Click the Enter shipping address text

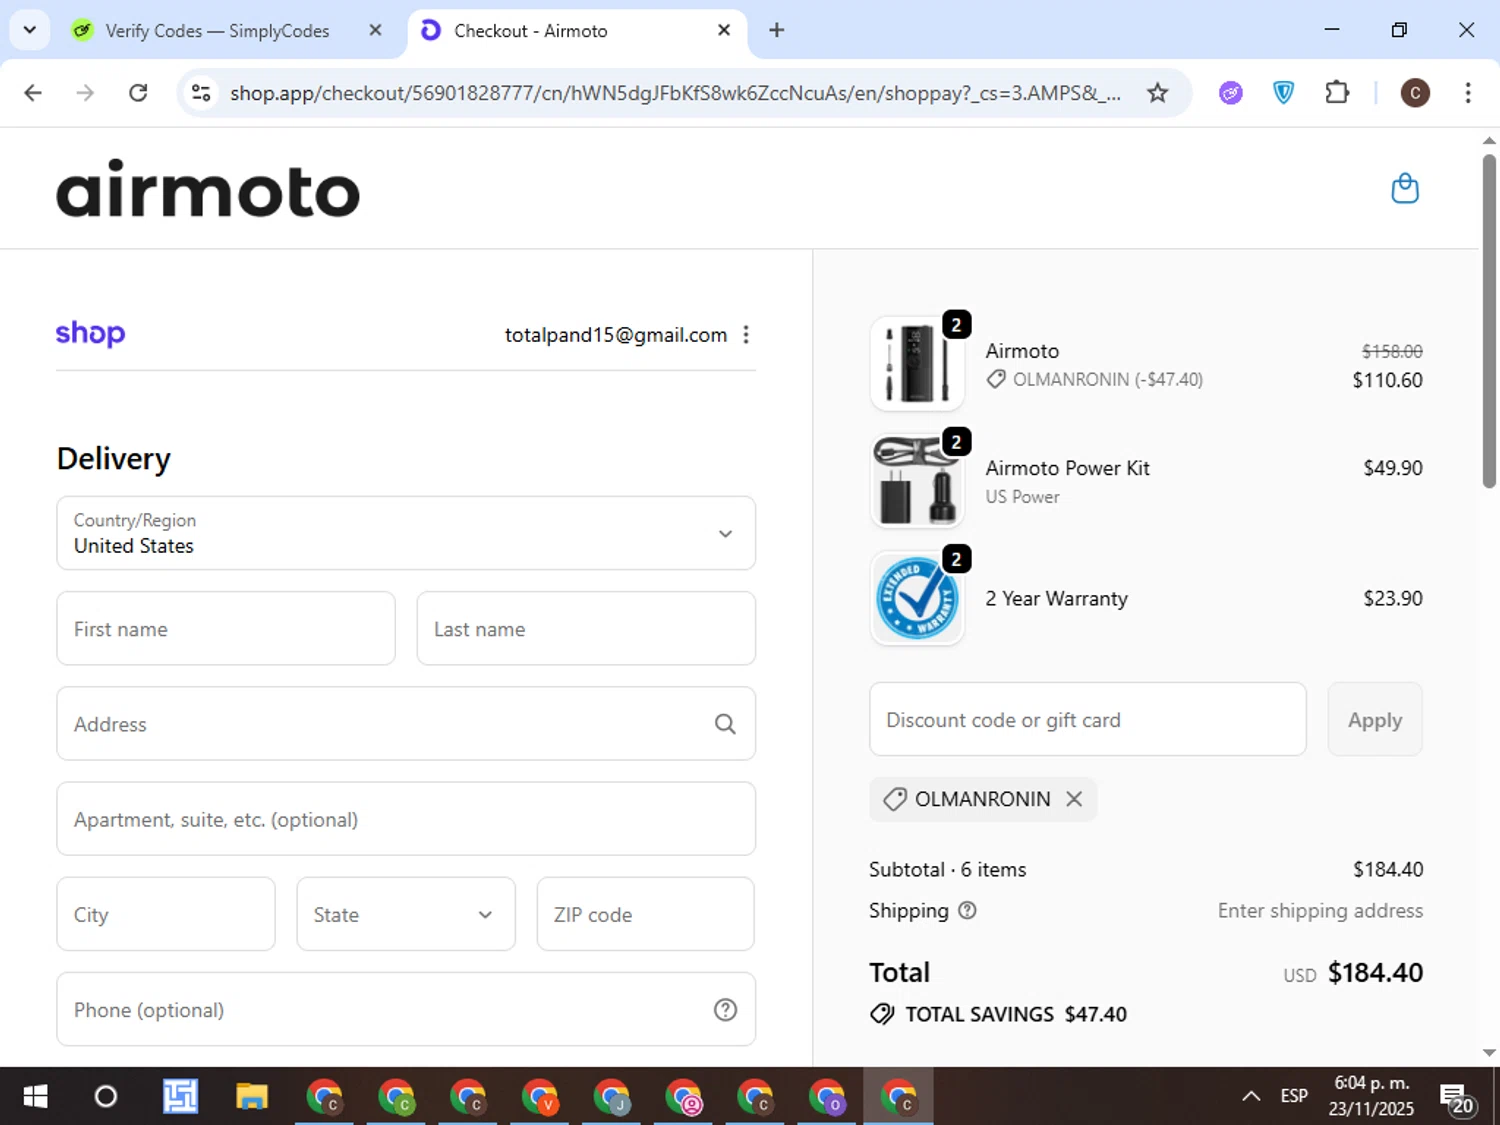pos(1320,910)
